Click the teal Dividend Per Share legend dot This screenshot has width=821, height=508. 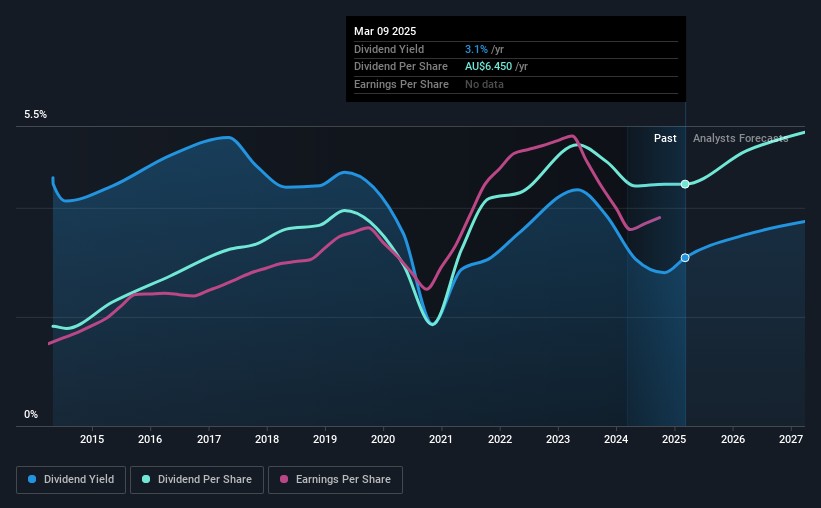(146, 480)
